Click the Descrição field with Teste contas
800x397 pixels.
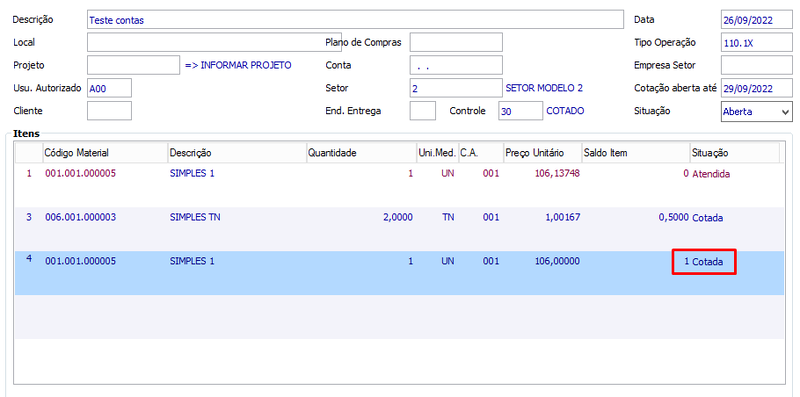355,19
